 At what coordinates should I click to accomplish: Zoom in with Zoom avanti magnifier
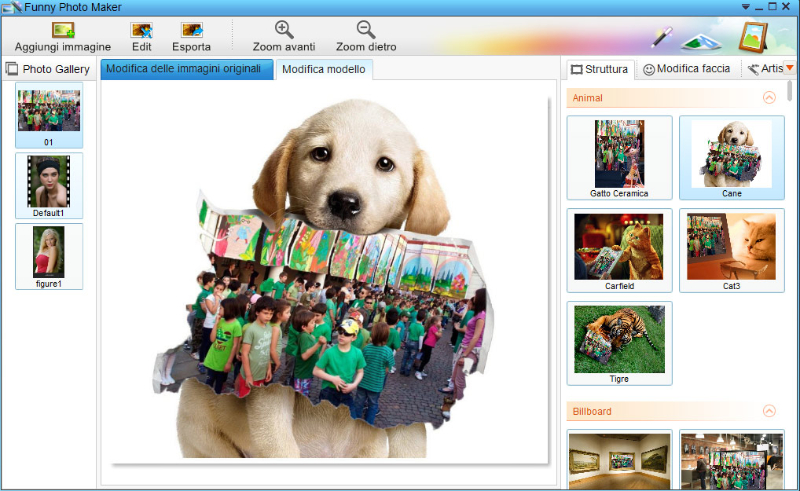(284, 31)
